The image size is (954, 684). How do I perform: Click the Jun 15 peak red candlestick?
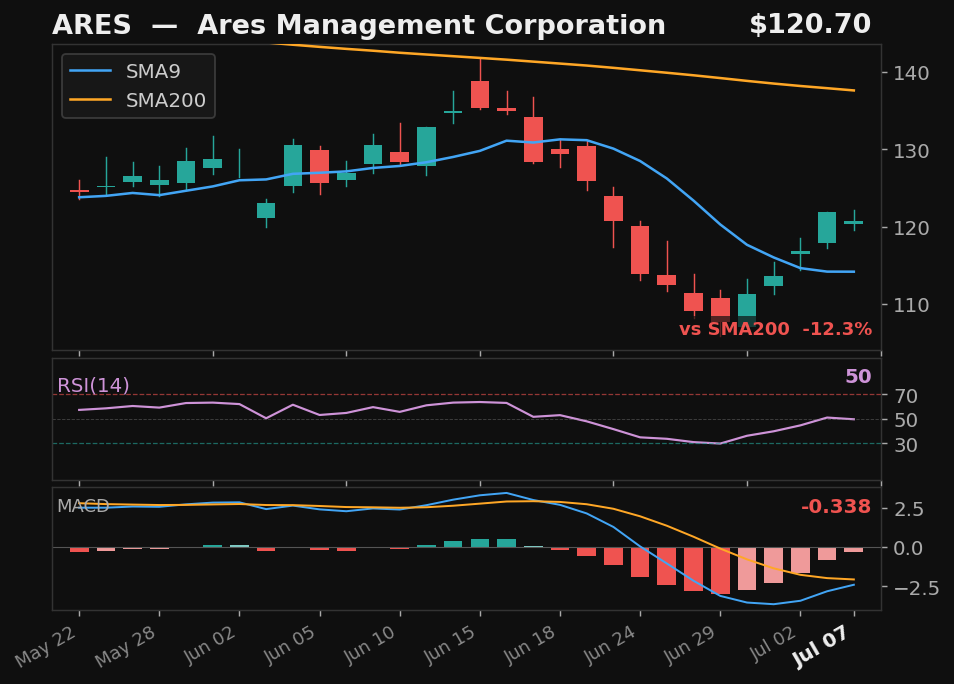[480, 94]
